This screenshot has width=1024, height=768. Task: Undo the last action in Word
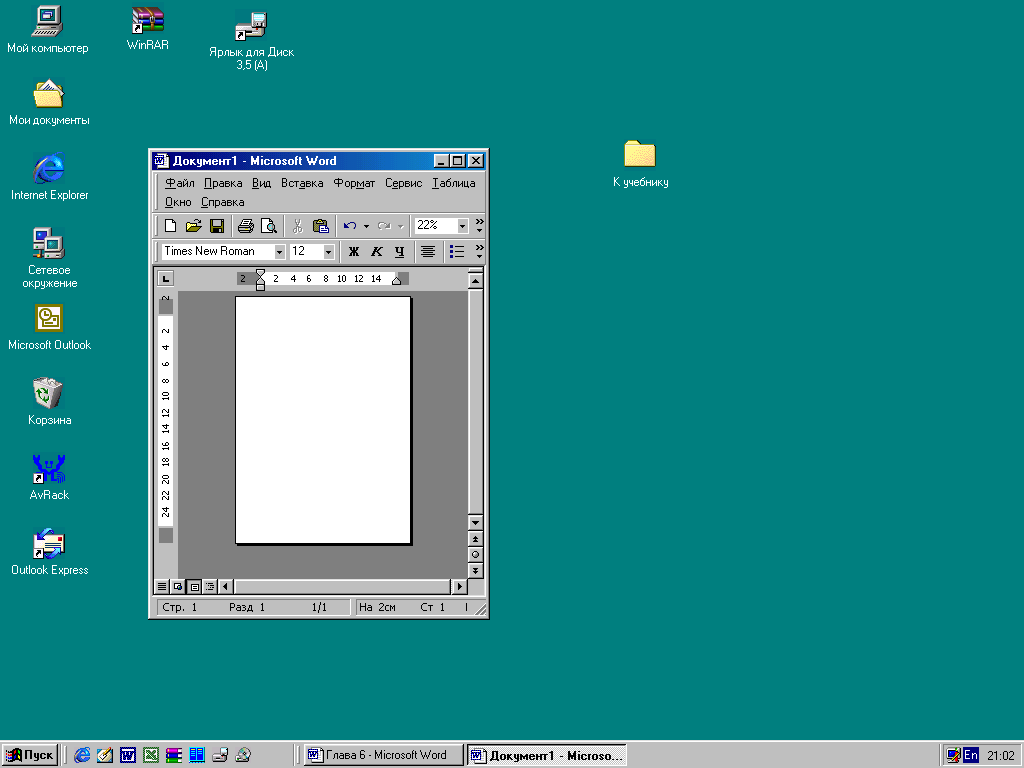[350, 226]
